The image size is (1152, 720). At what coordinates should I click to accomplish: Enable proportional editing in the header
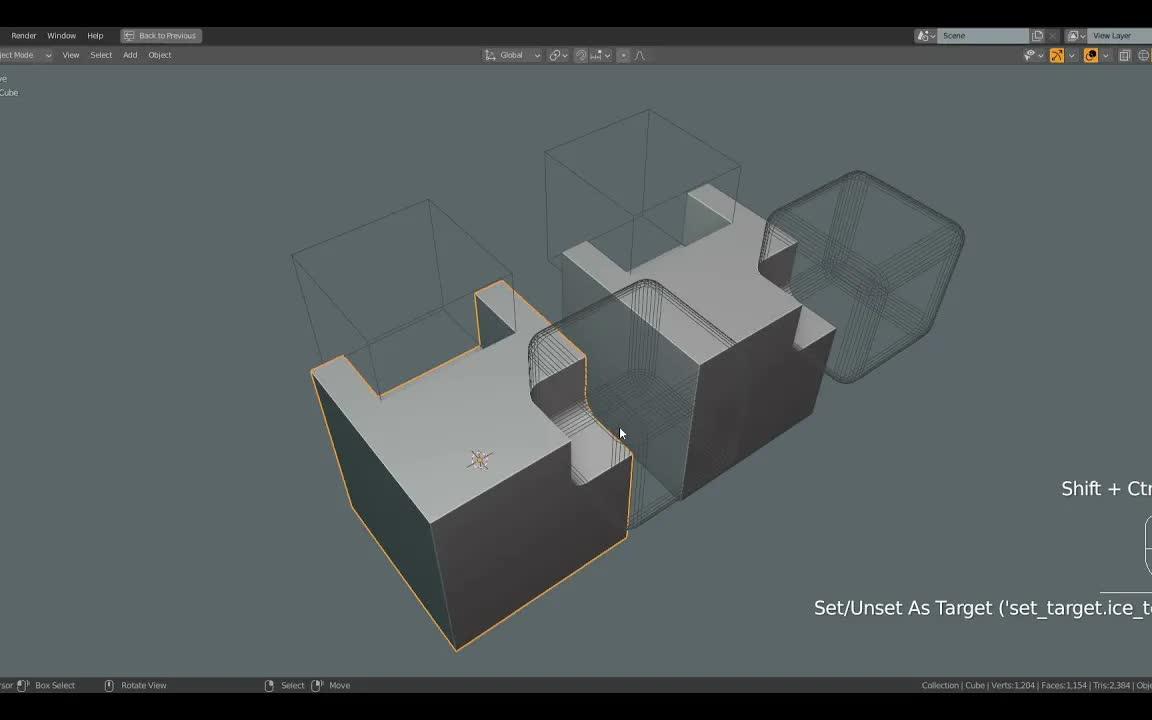click(x=624, y=55)
